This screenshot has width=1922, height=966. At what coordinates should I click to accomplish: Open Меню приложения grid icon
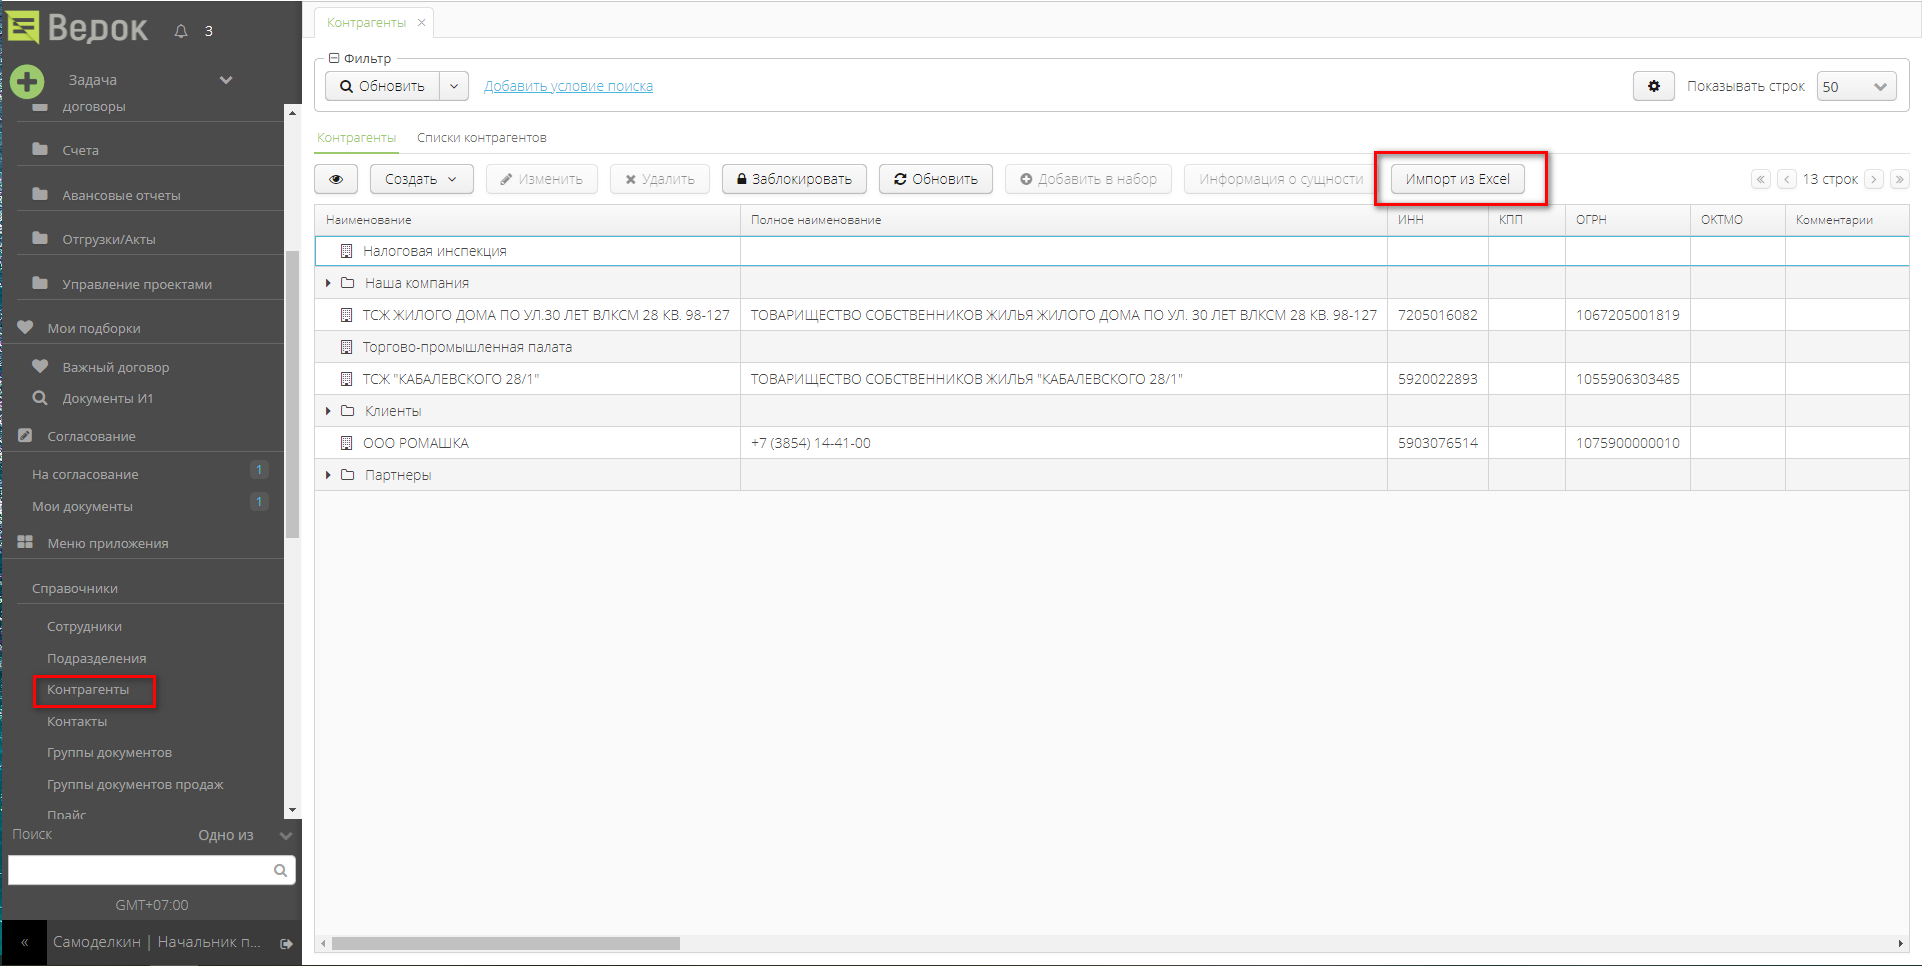[x=24, y=542]
